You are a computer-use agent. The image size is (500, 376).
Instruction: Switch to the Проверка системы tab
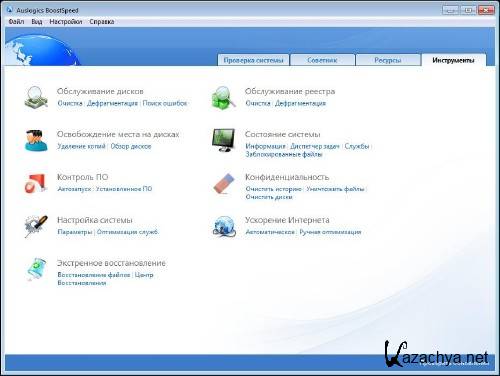point(253,60)
